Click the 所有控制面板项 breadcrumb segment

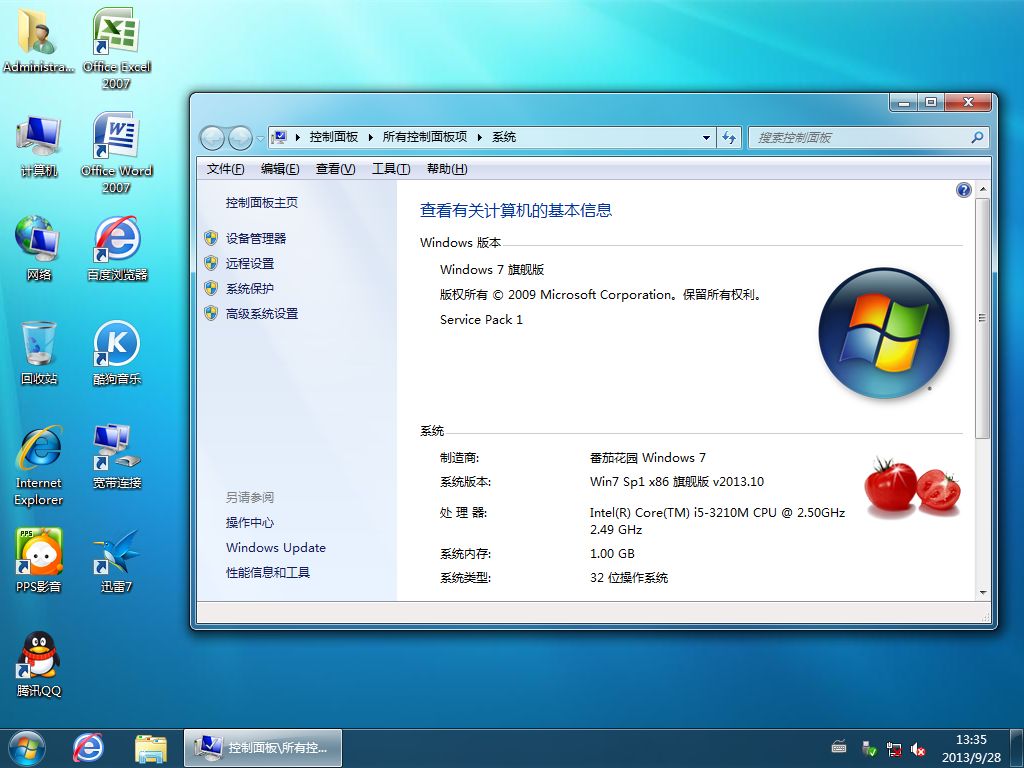425,137
